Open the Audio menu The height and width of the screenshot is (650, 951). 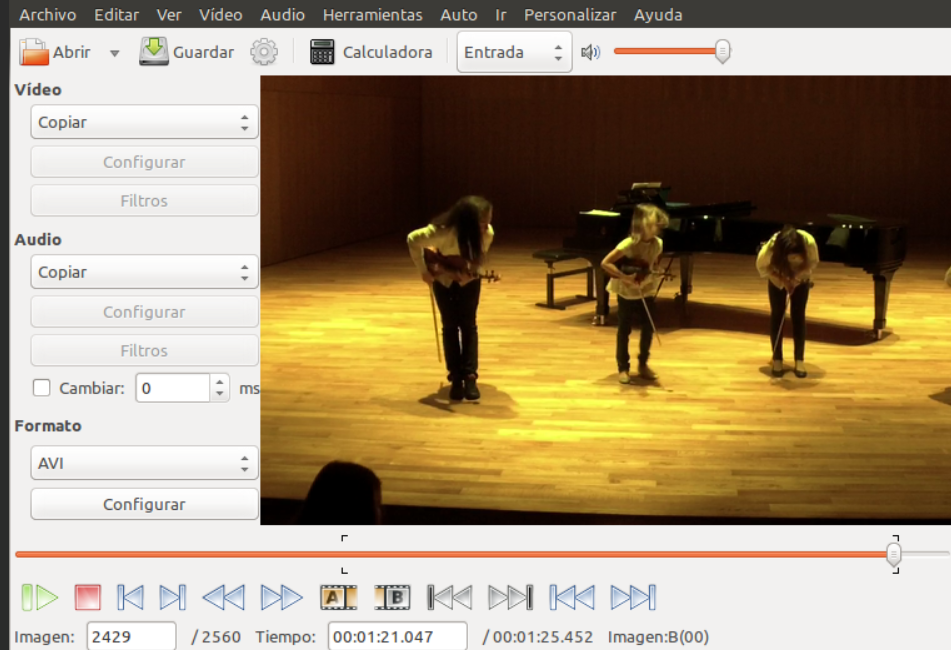tap(283, 15)
